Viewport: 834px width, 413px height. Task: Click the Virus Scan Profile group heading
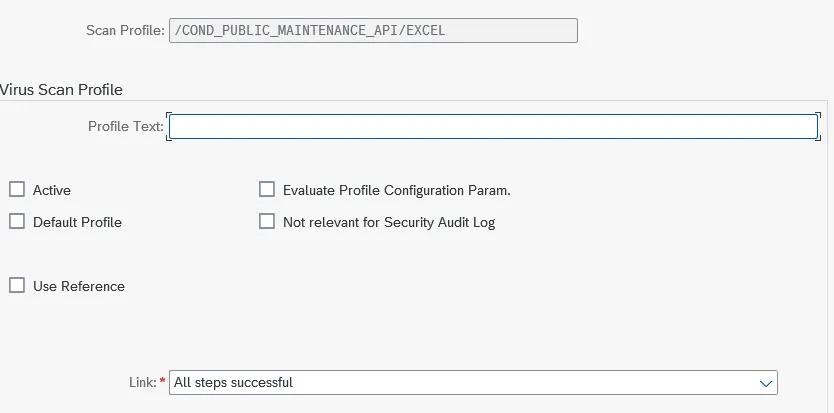[62, 90]
